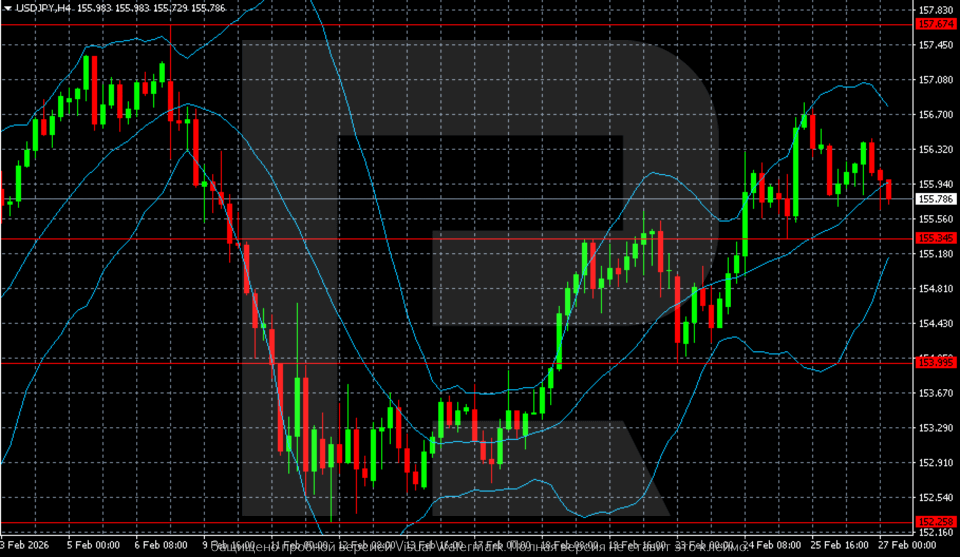Click the 153.290 price scale value
Viewport: 960px width, 557px height.
click(937, 428)
